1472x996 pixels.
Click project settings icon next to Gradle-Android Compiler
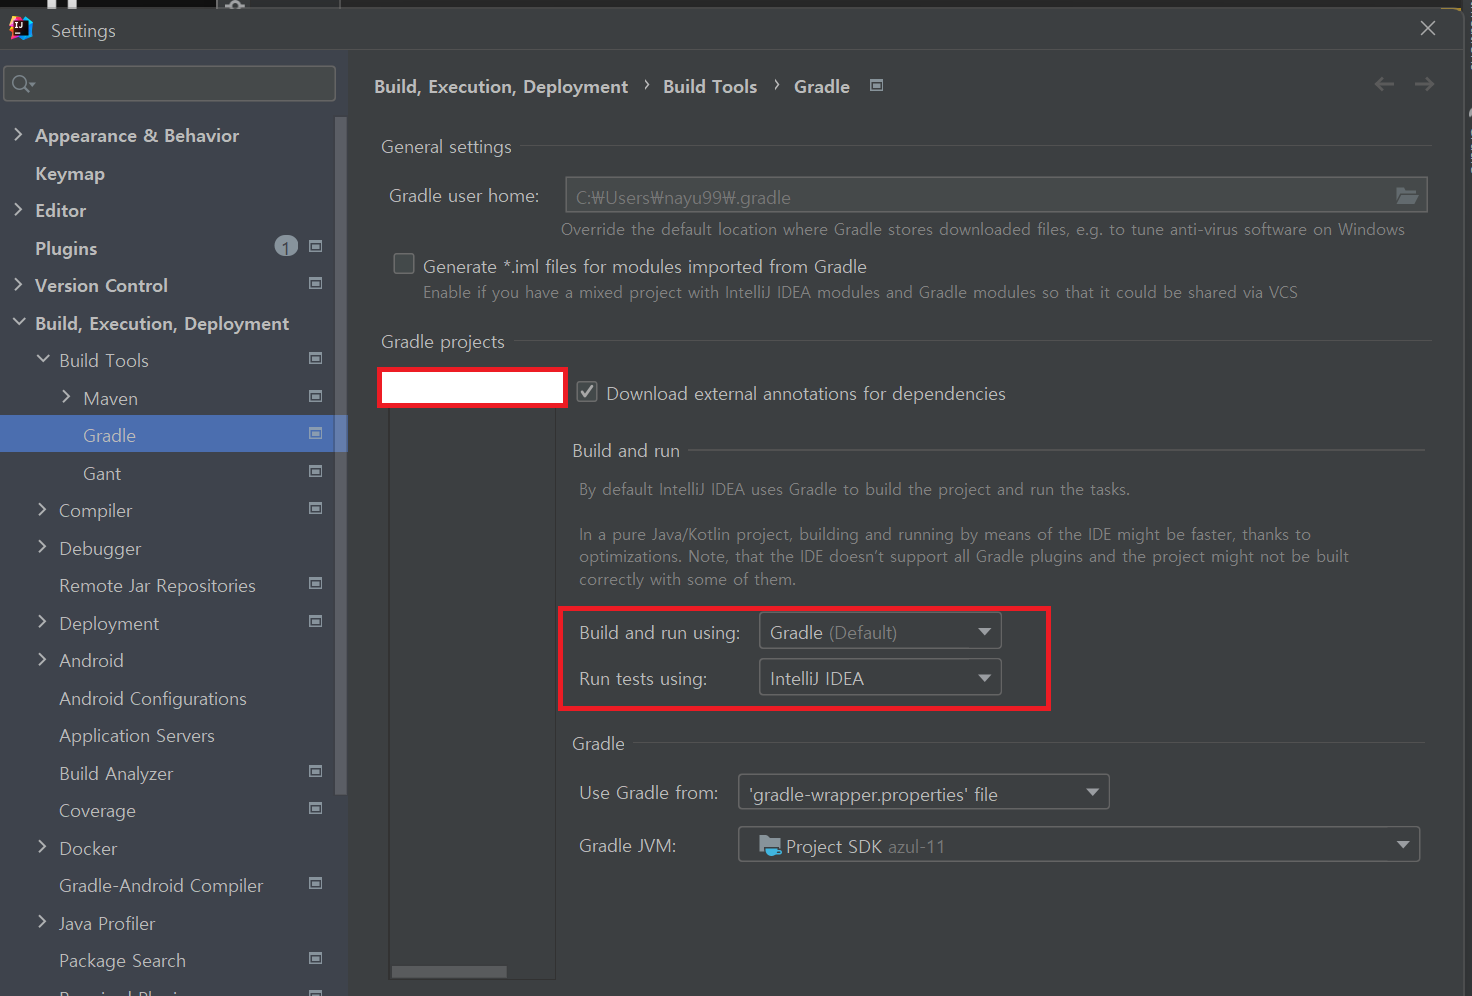click(x=316, y=884)
